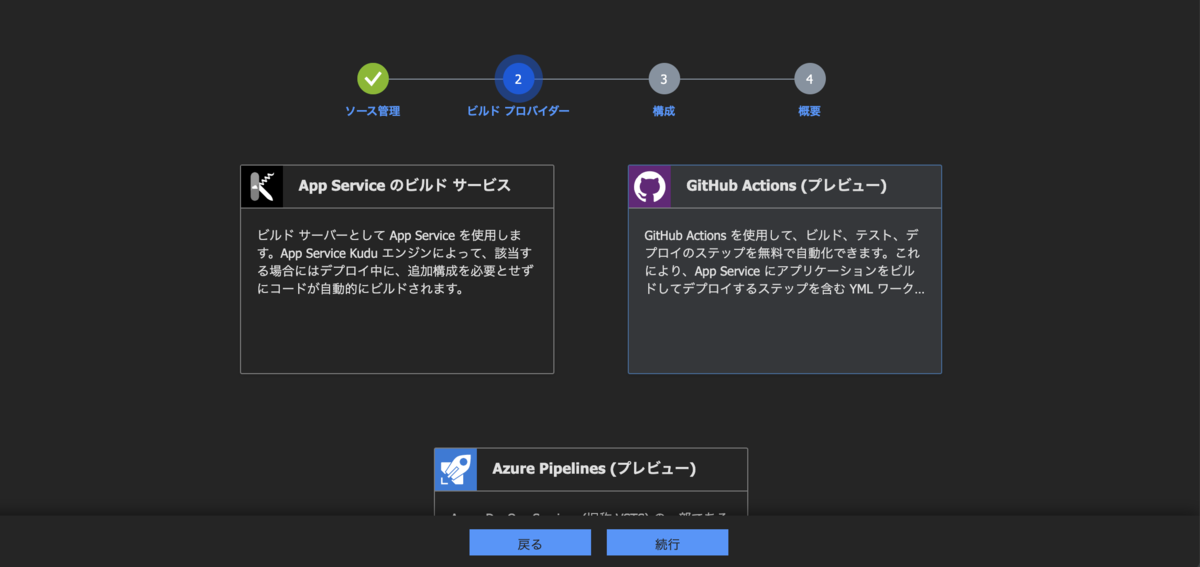The width and height of the screenshot is (1200, 567).
Task: Select the App Service Kudu description text
Action: pos(397,263)
